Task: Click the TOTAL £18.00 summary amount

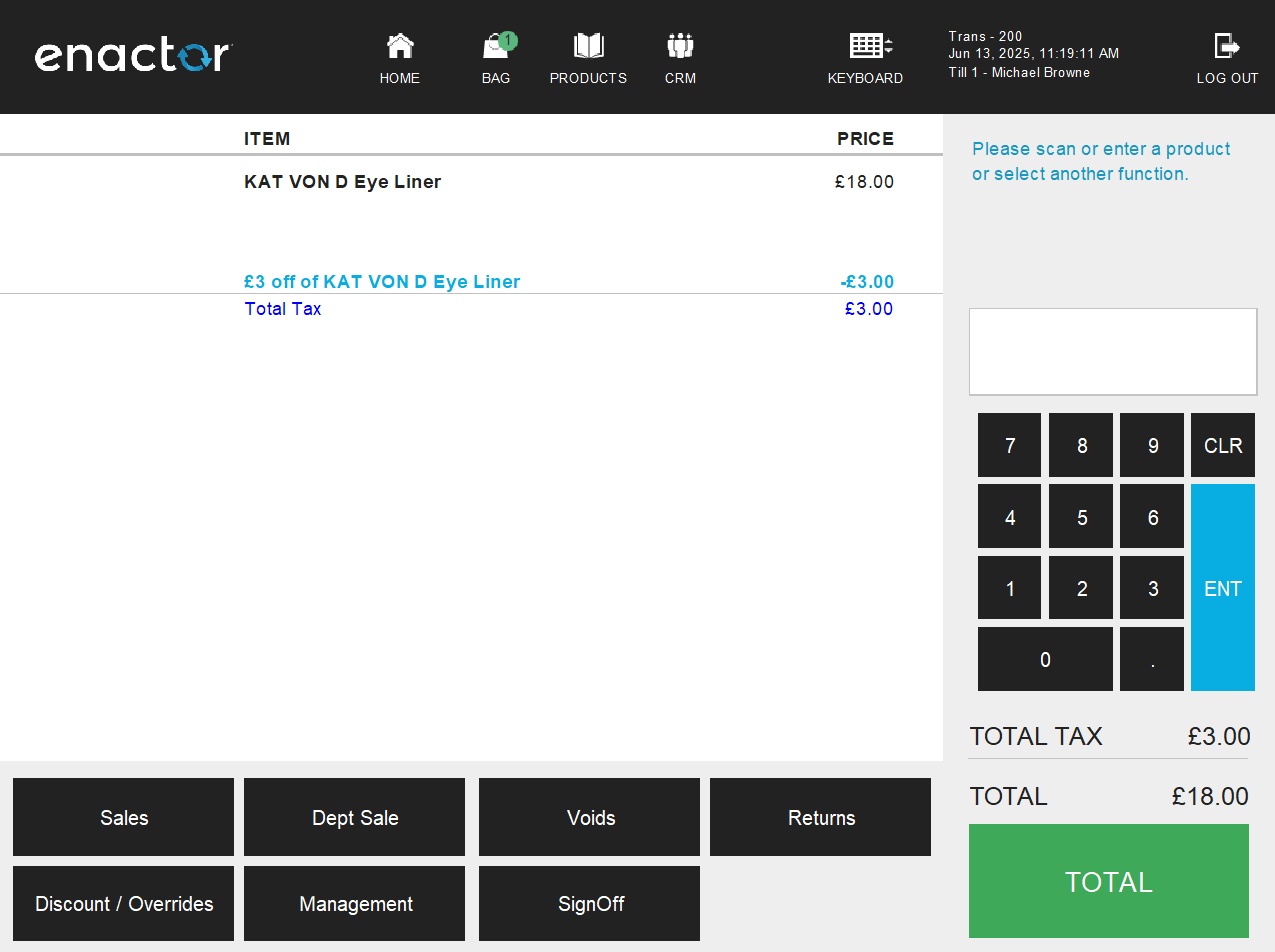Action: (x=1210, y=797)
